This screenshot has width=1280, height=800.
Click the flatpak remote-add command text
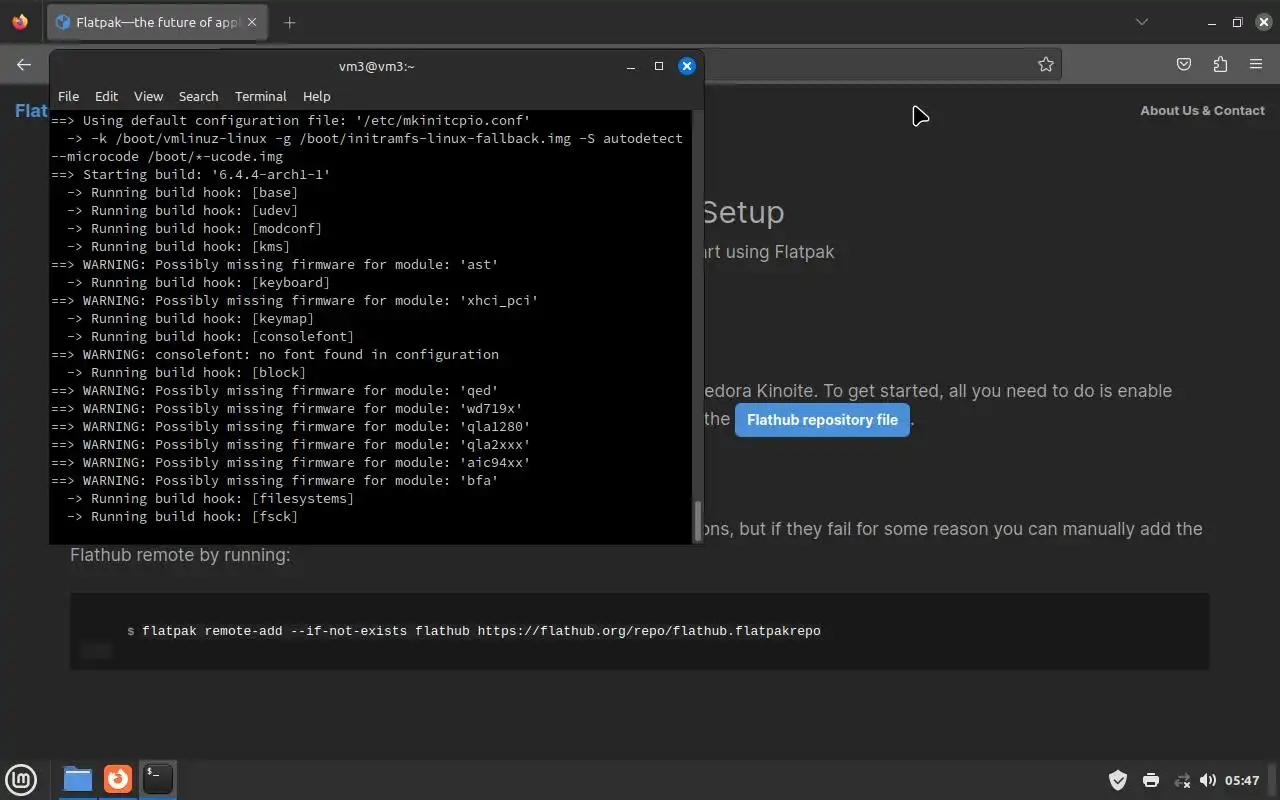tap(481, 631)
